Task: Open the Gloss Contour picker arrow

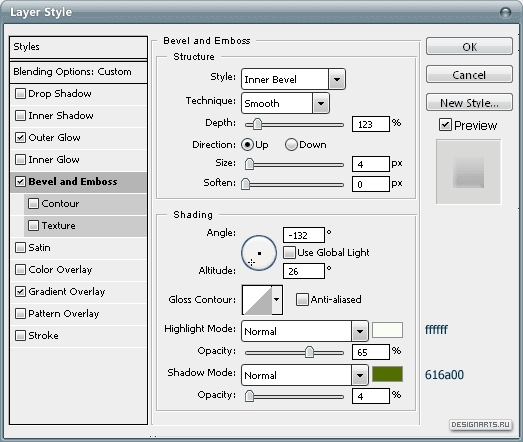Action: pyautogui.click(x=277, y=300)
